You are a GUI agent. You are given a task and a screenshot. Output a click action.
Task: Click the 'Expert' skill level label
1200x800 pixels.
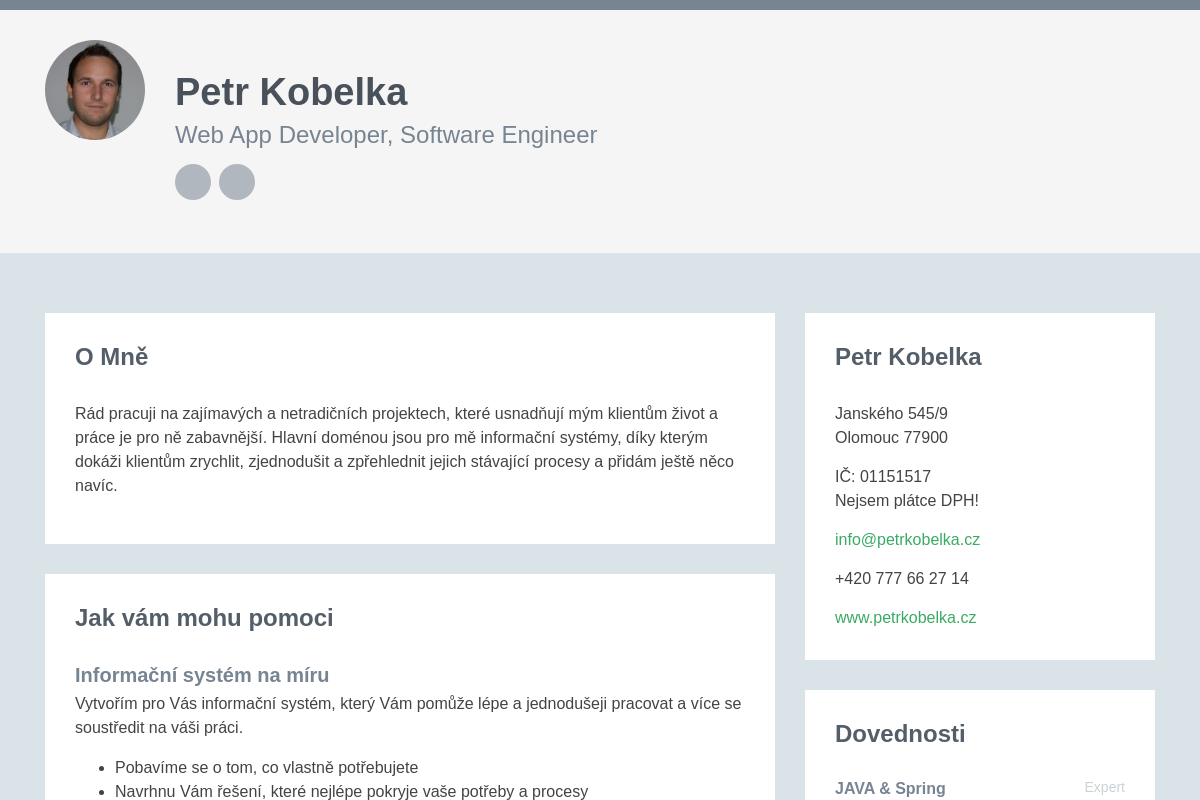point(1104,787)
